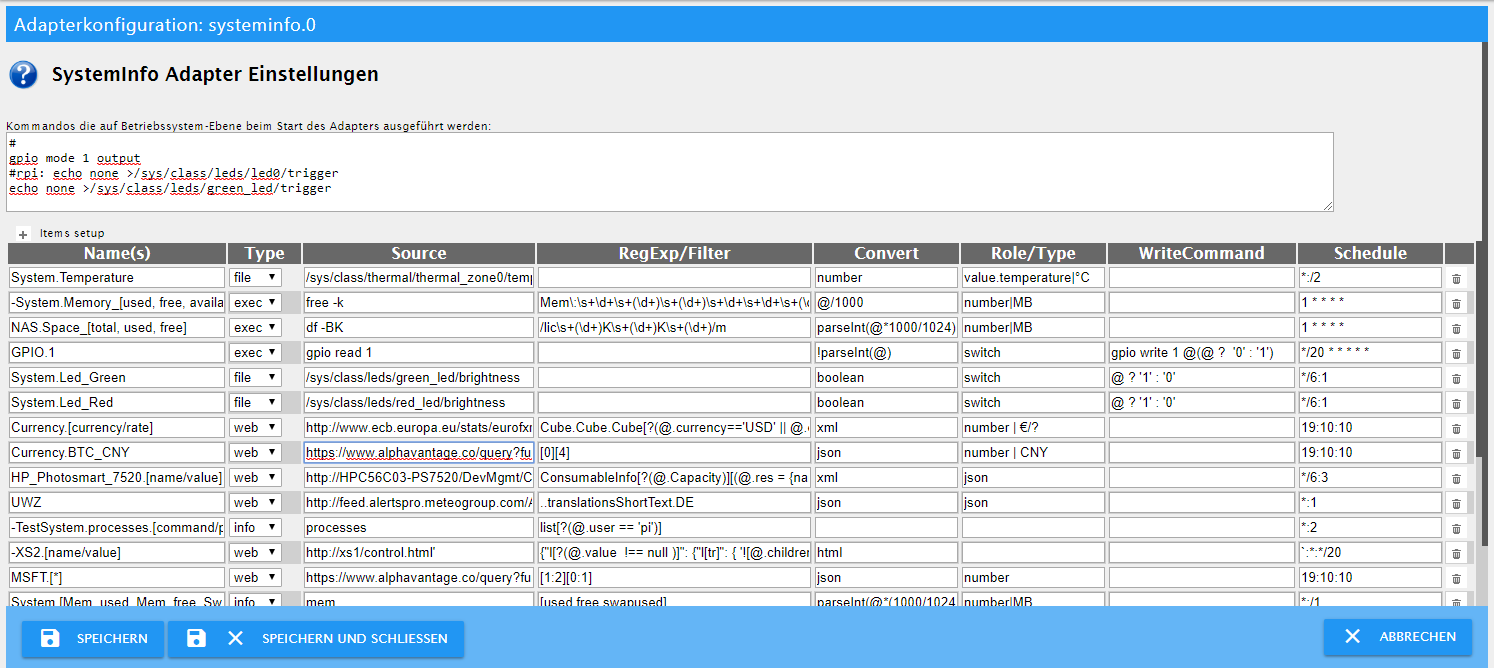
Task: Delete the UWZ row using trash icon
Action: 1456,503
